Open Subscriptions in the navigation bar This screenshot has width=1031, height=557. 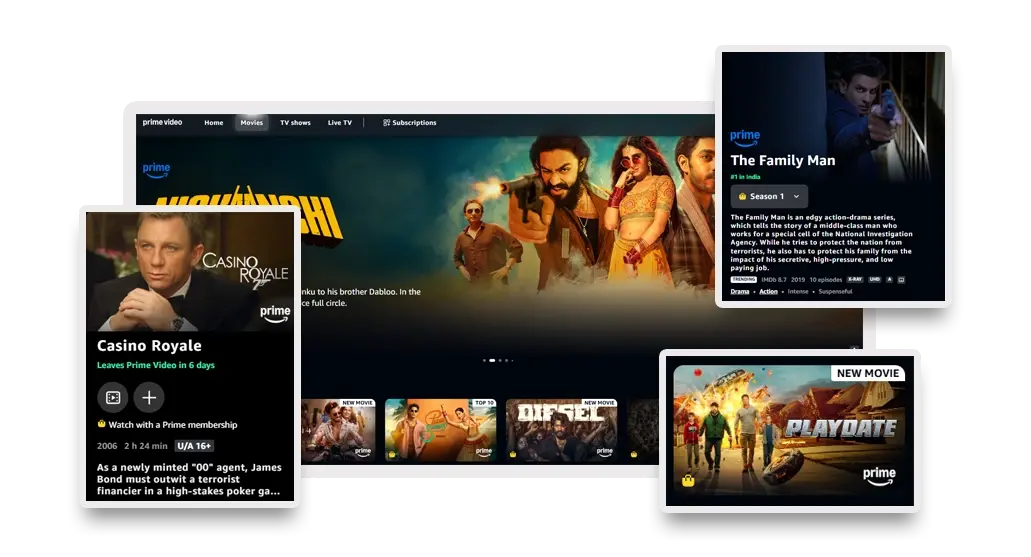410,123
